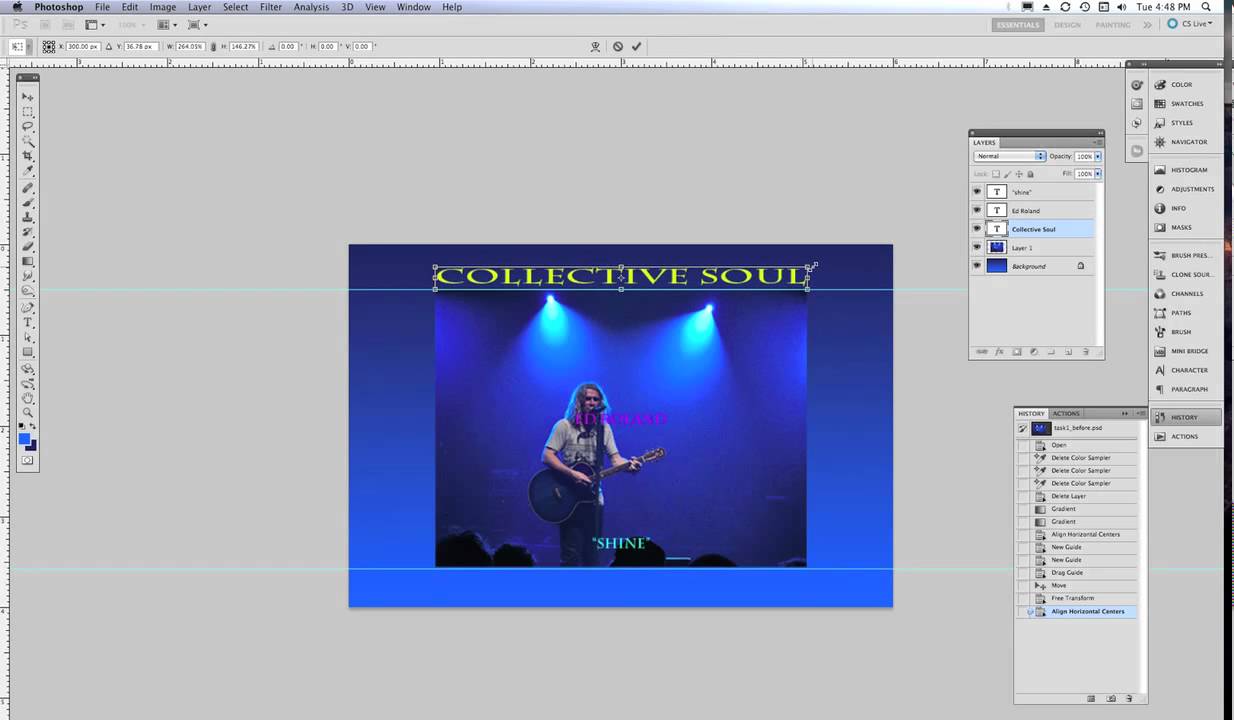Open the Filter menu
Viewport: 1234px width, 720px height.
[271, 7]
